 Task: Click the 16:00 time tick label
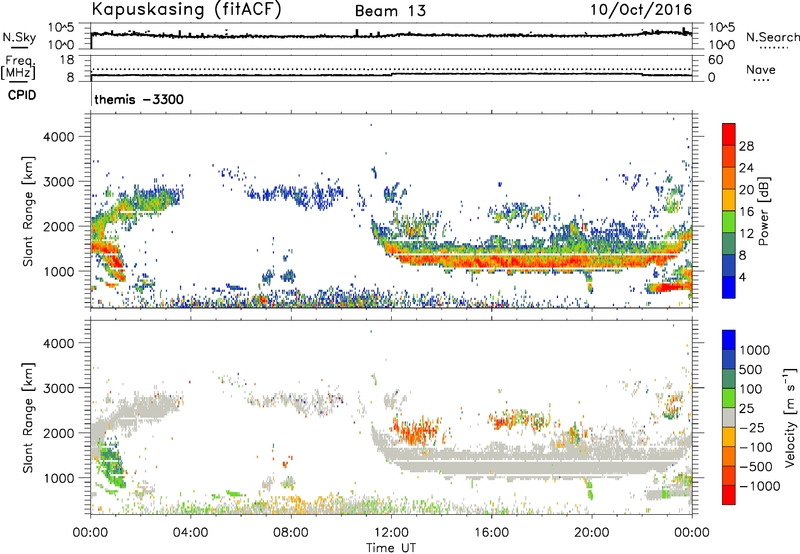[x=491, y=533]
